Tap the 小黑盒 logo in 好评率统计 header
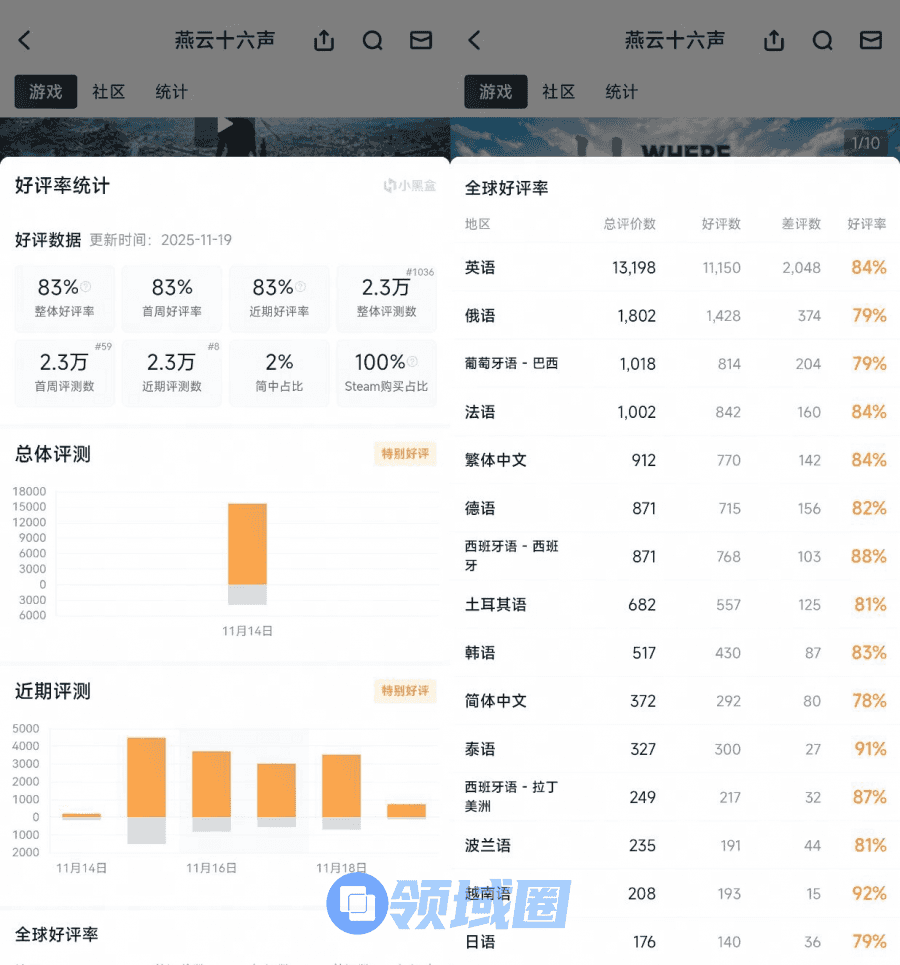The width and height of the screenshot is (900, 965). [x=410, y=186]
